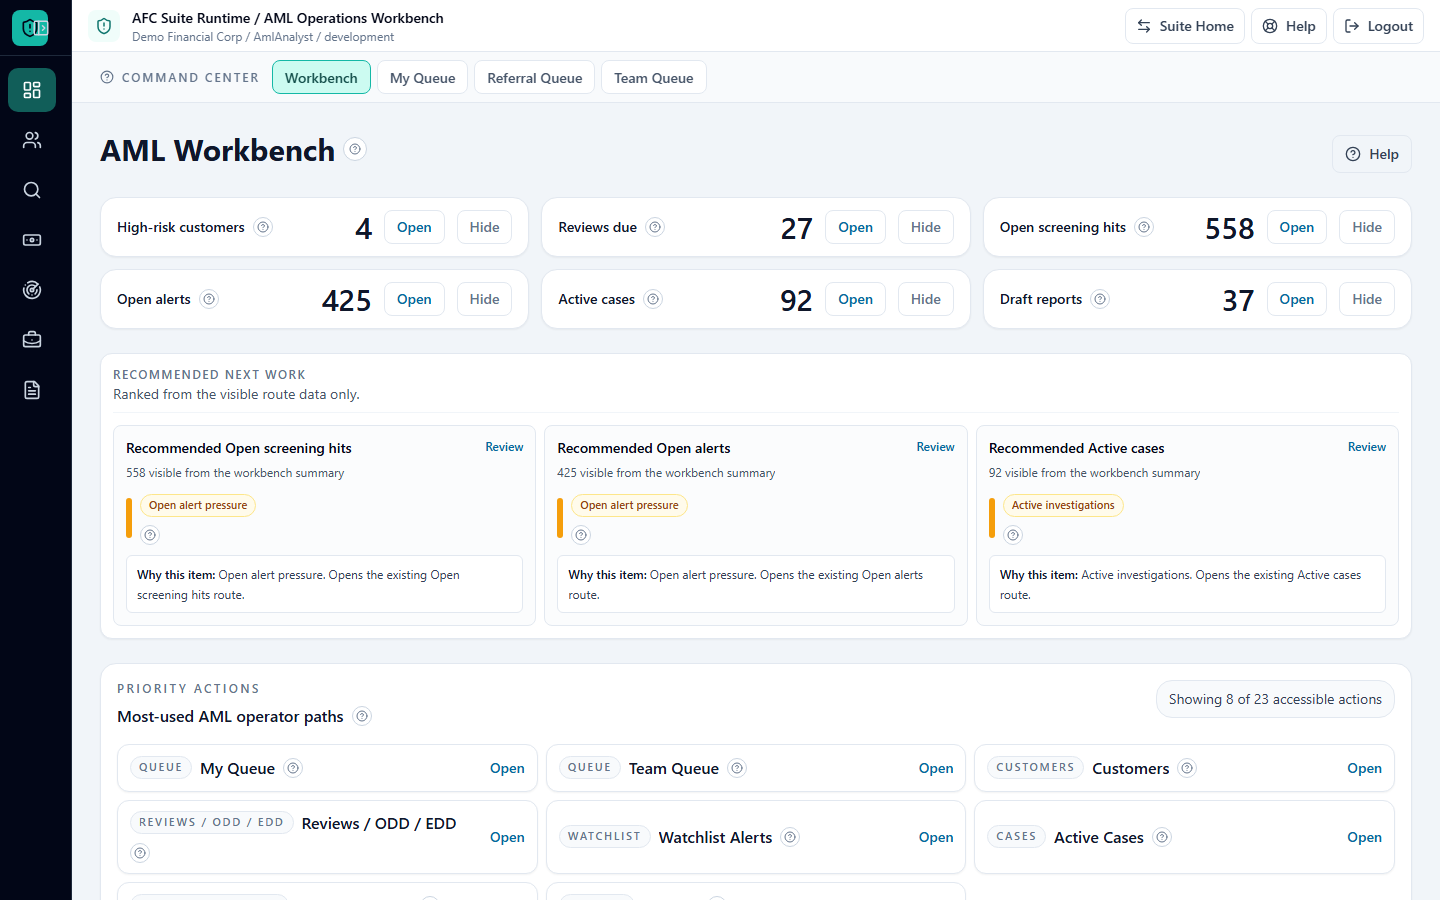
Task: Open the reports document icon in sidebar
Action: pos(32,390)
